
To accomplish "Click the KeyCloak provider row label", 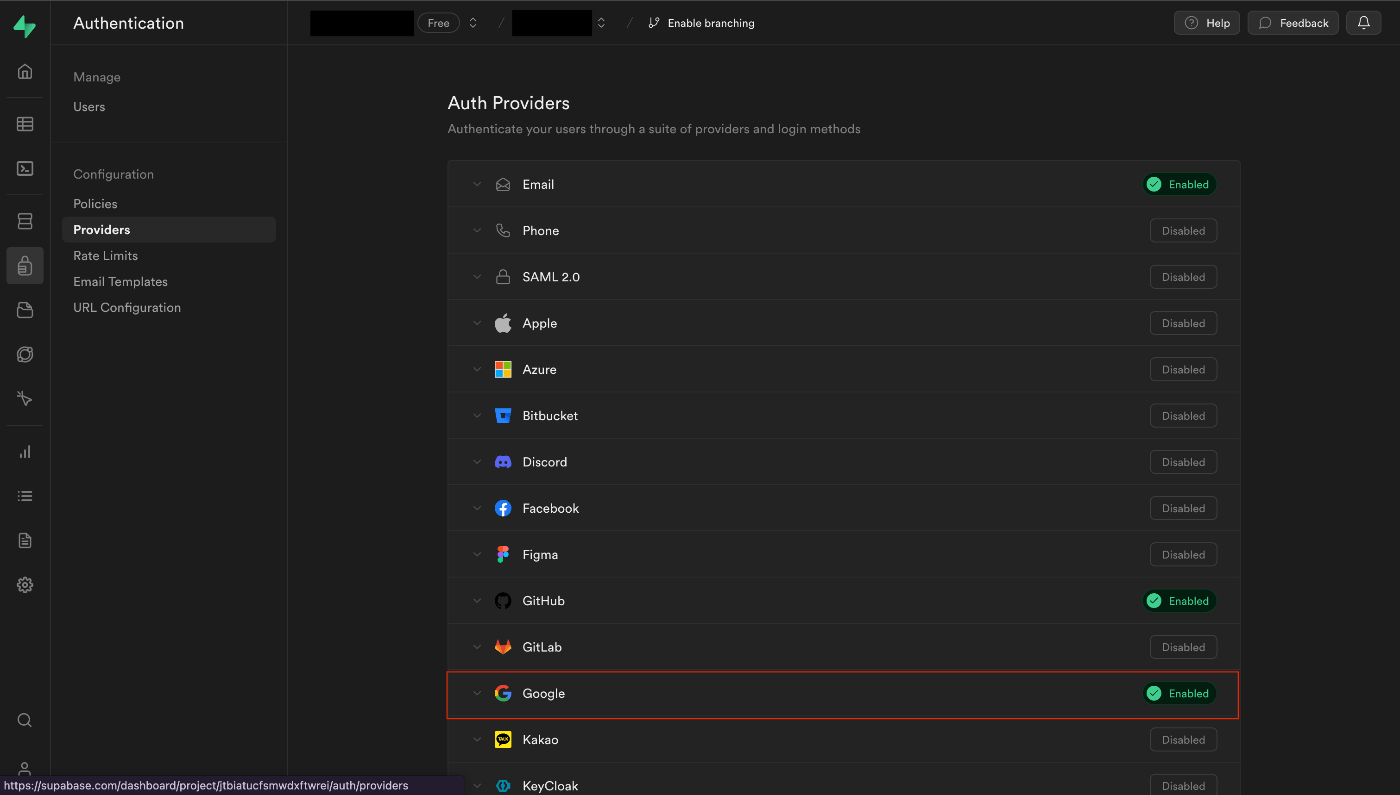I will click(x=550, y=786).
